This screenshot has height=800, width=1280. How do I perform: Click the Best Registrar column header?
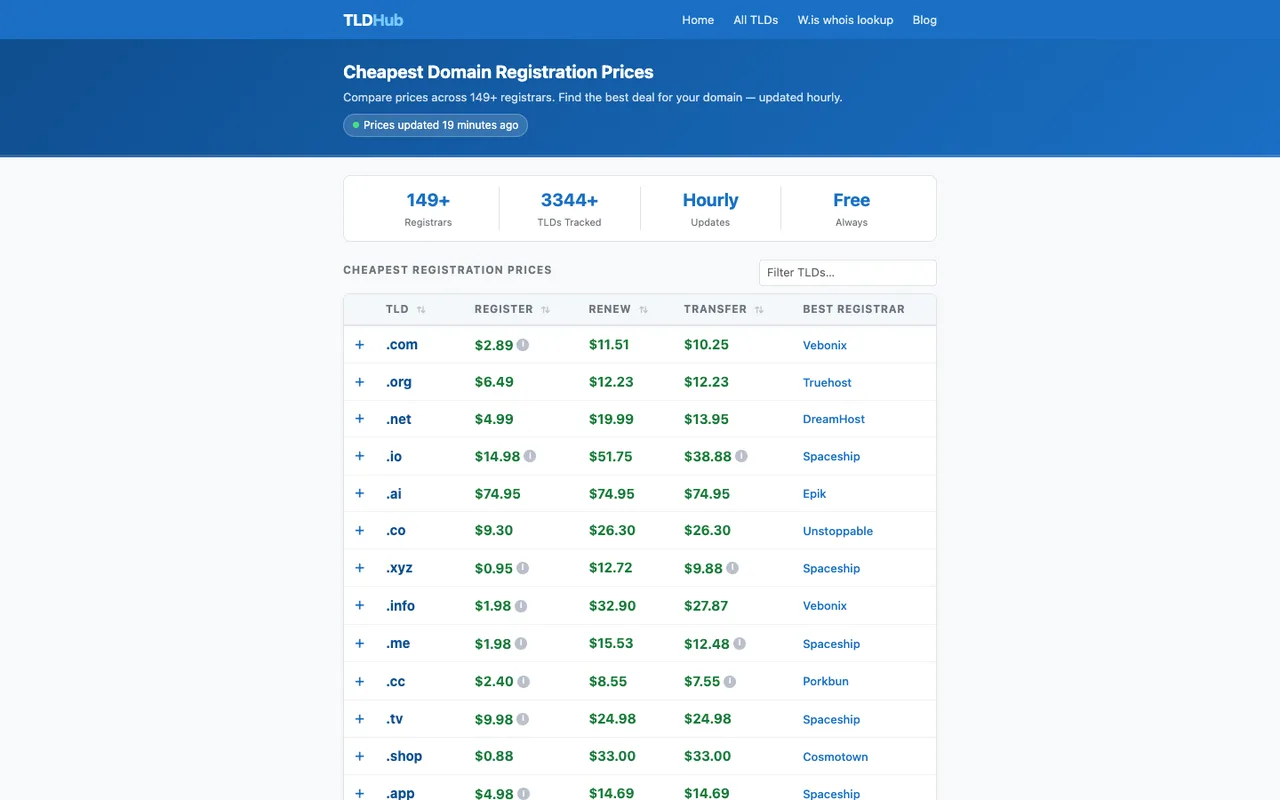click(x=854, y=310)
